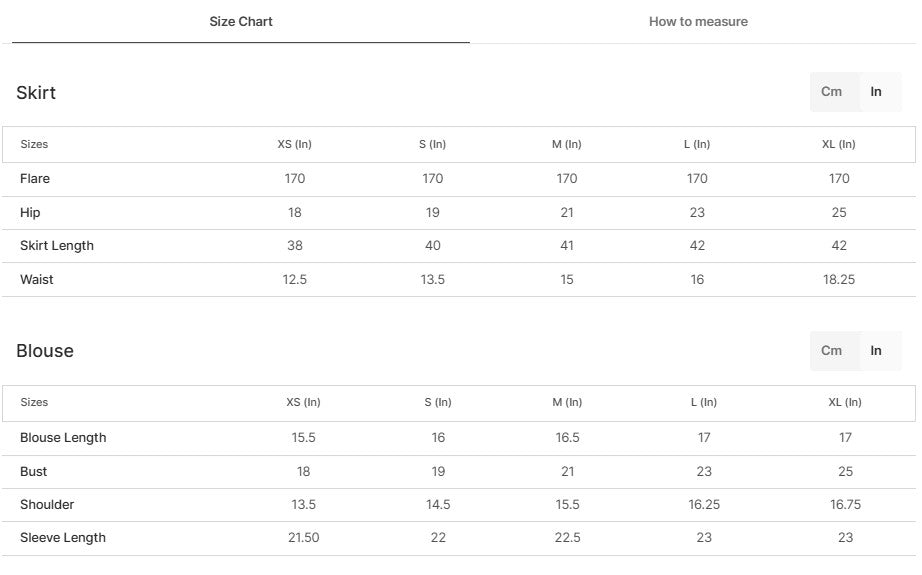The image size is (922, 575).
Task: Select the Blouse Length row label
Action: pos(63,438)
